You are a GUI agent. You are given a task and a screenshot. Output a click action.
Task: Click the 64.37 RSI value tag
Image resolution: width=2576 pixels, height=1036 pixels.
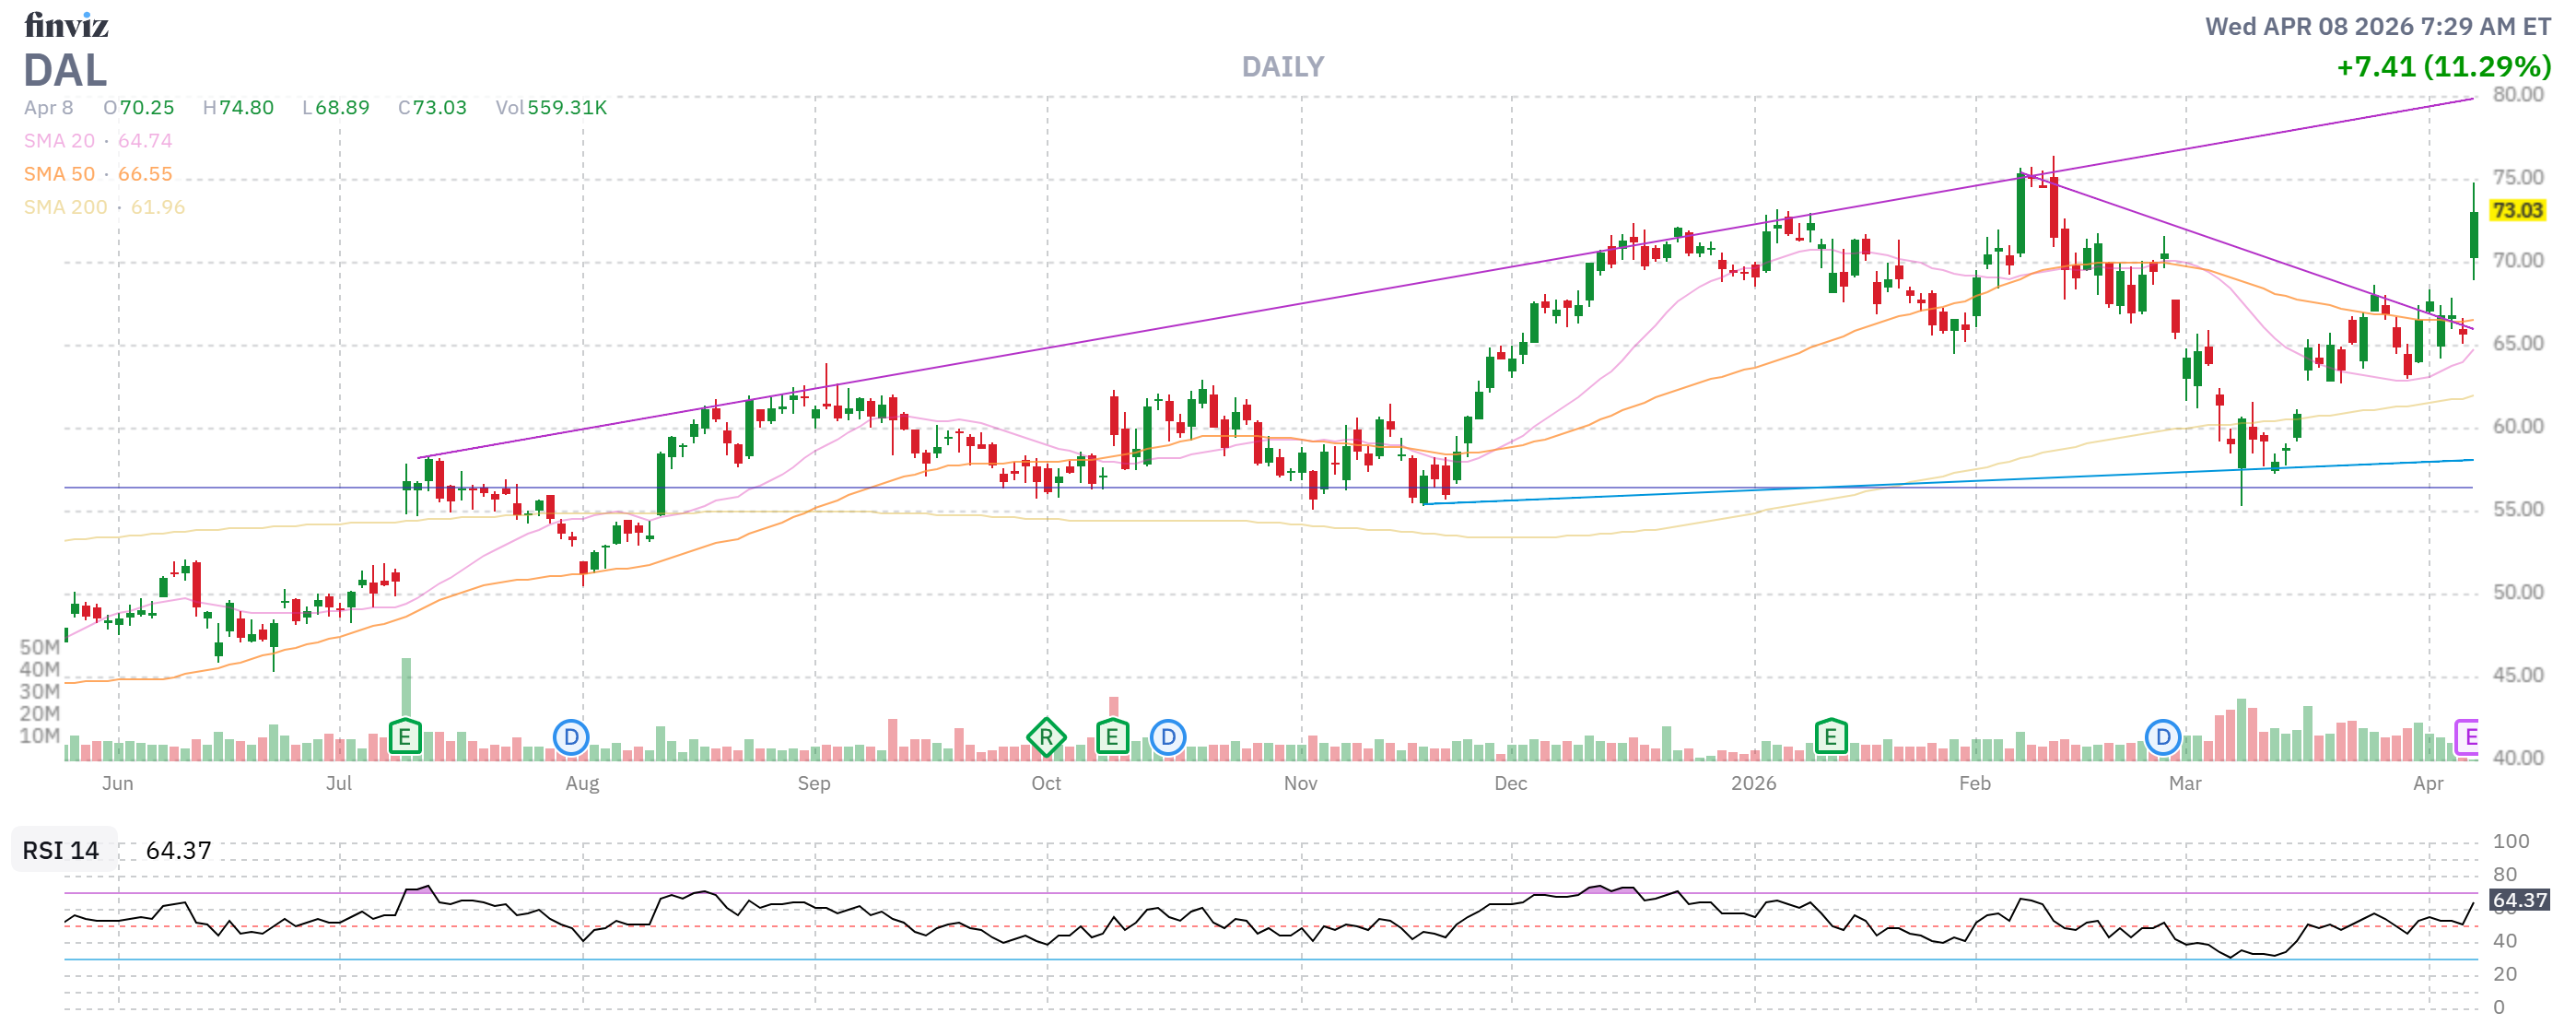coord(2519,900)
